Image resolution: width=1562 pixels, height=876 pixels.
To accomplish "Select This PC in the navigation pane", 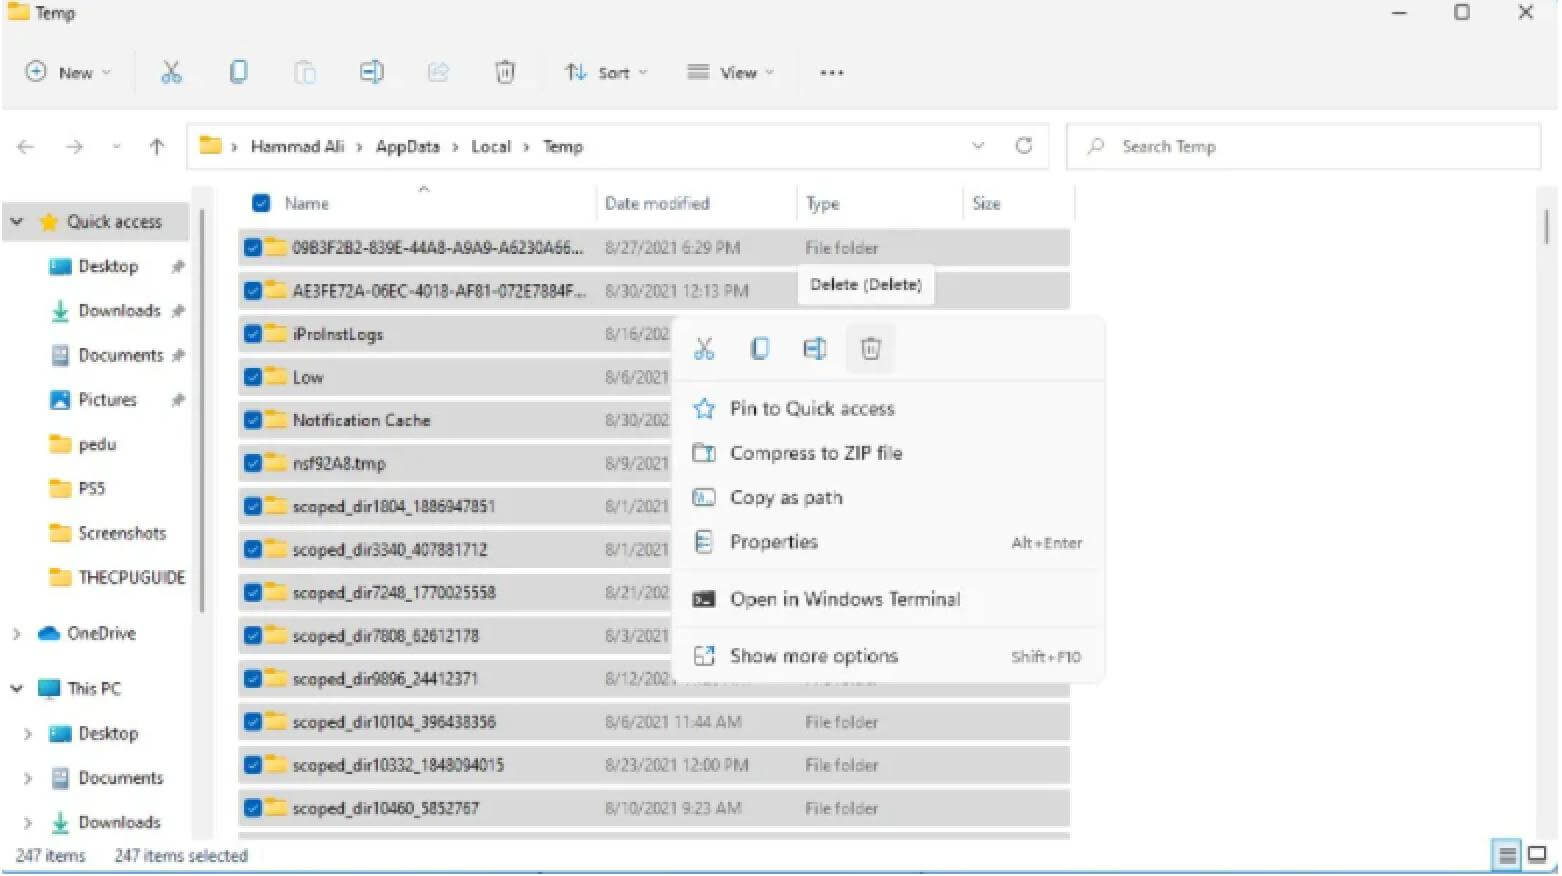I will pyautogui.click(x=94, y=688).
